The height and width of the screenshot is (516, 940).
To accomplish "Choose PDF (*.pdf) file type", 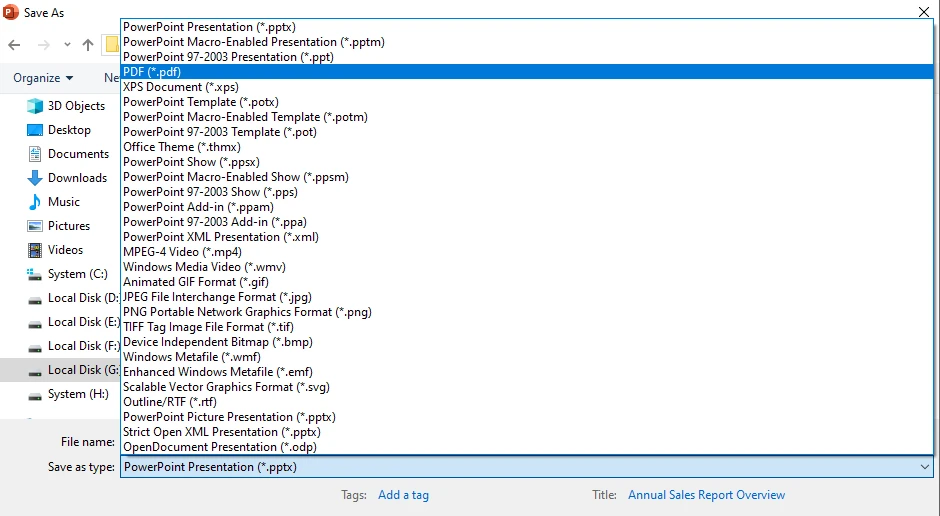I will pyautogui.click(x=527, y=72).
